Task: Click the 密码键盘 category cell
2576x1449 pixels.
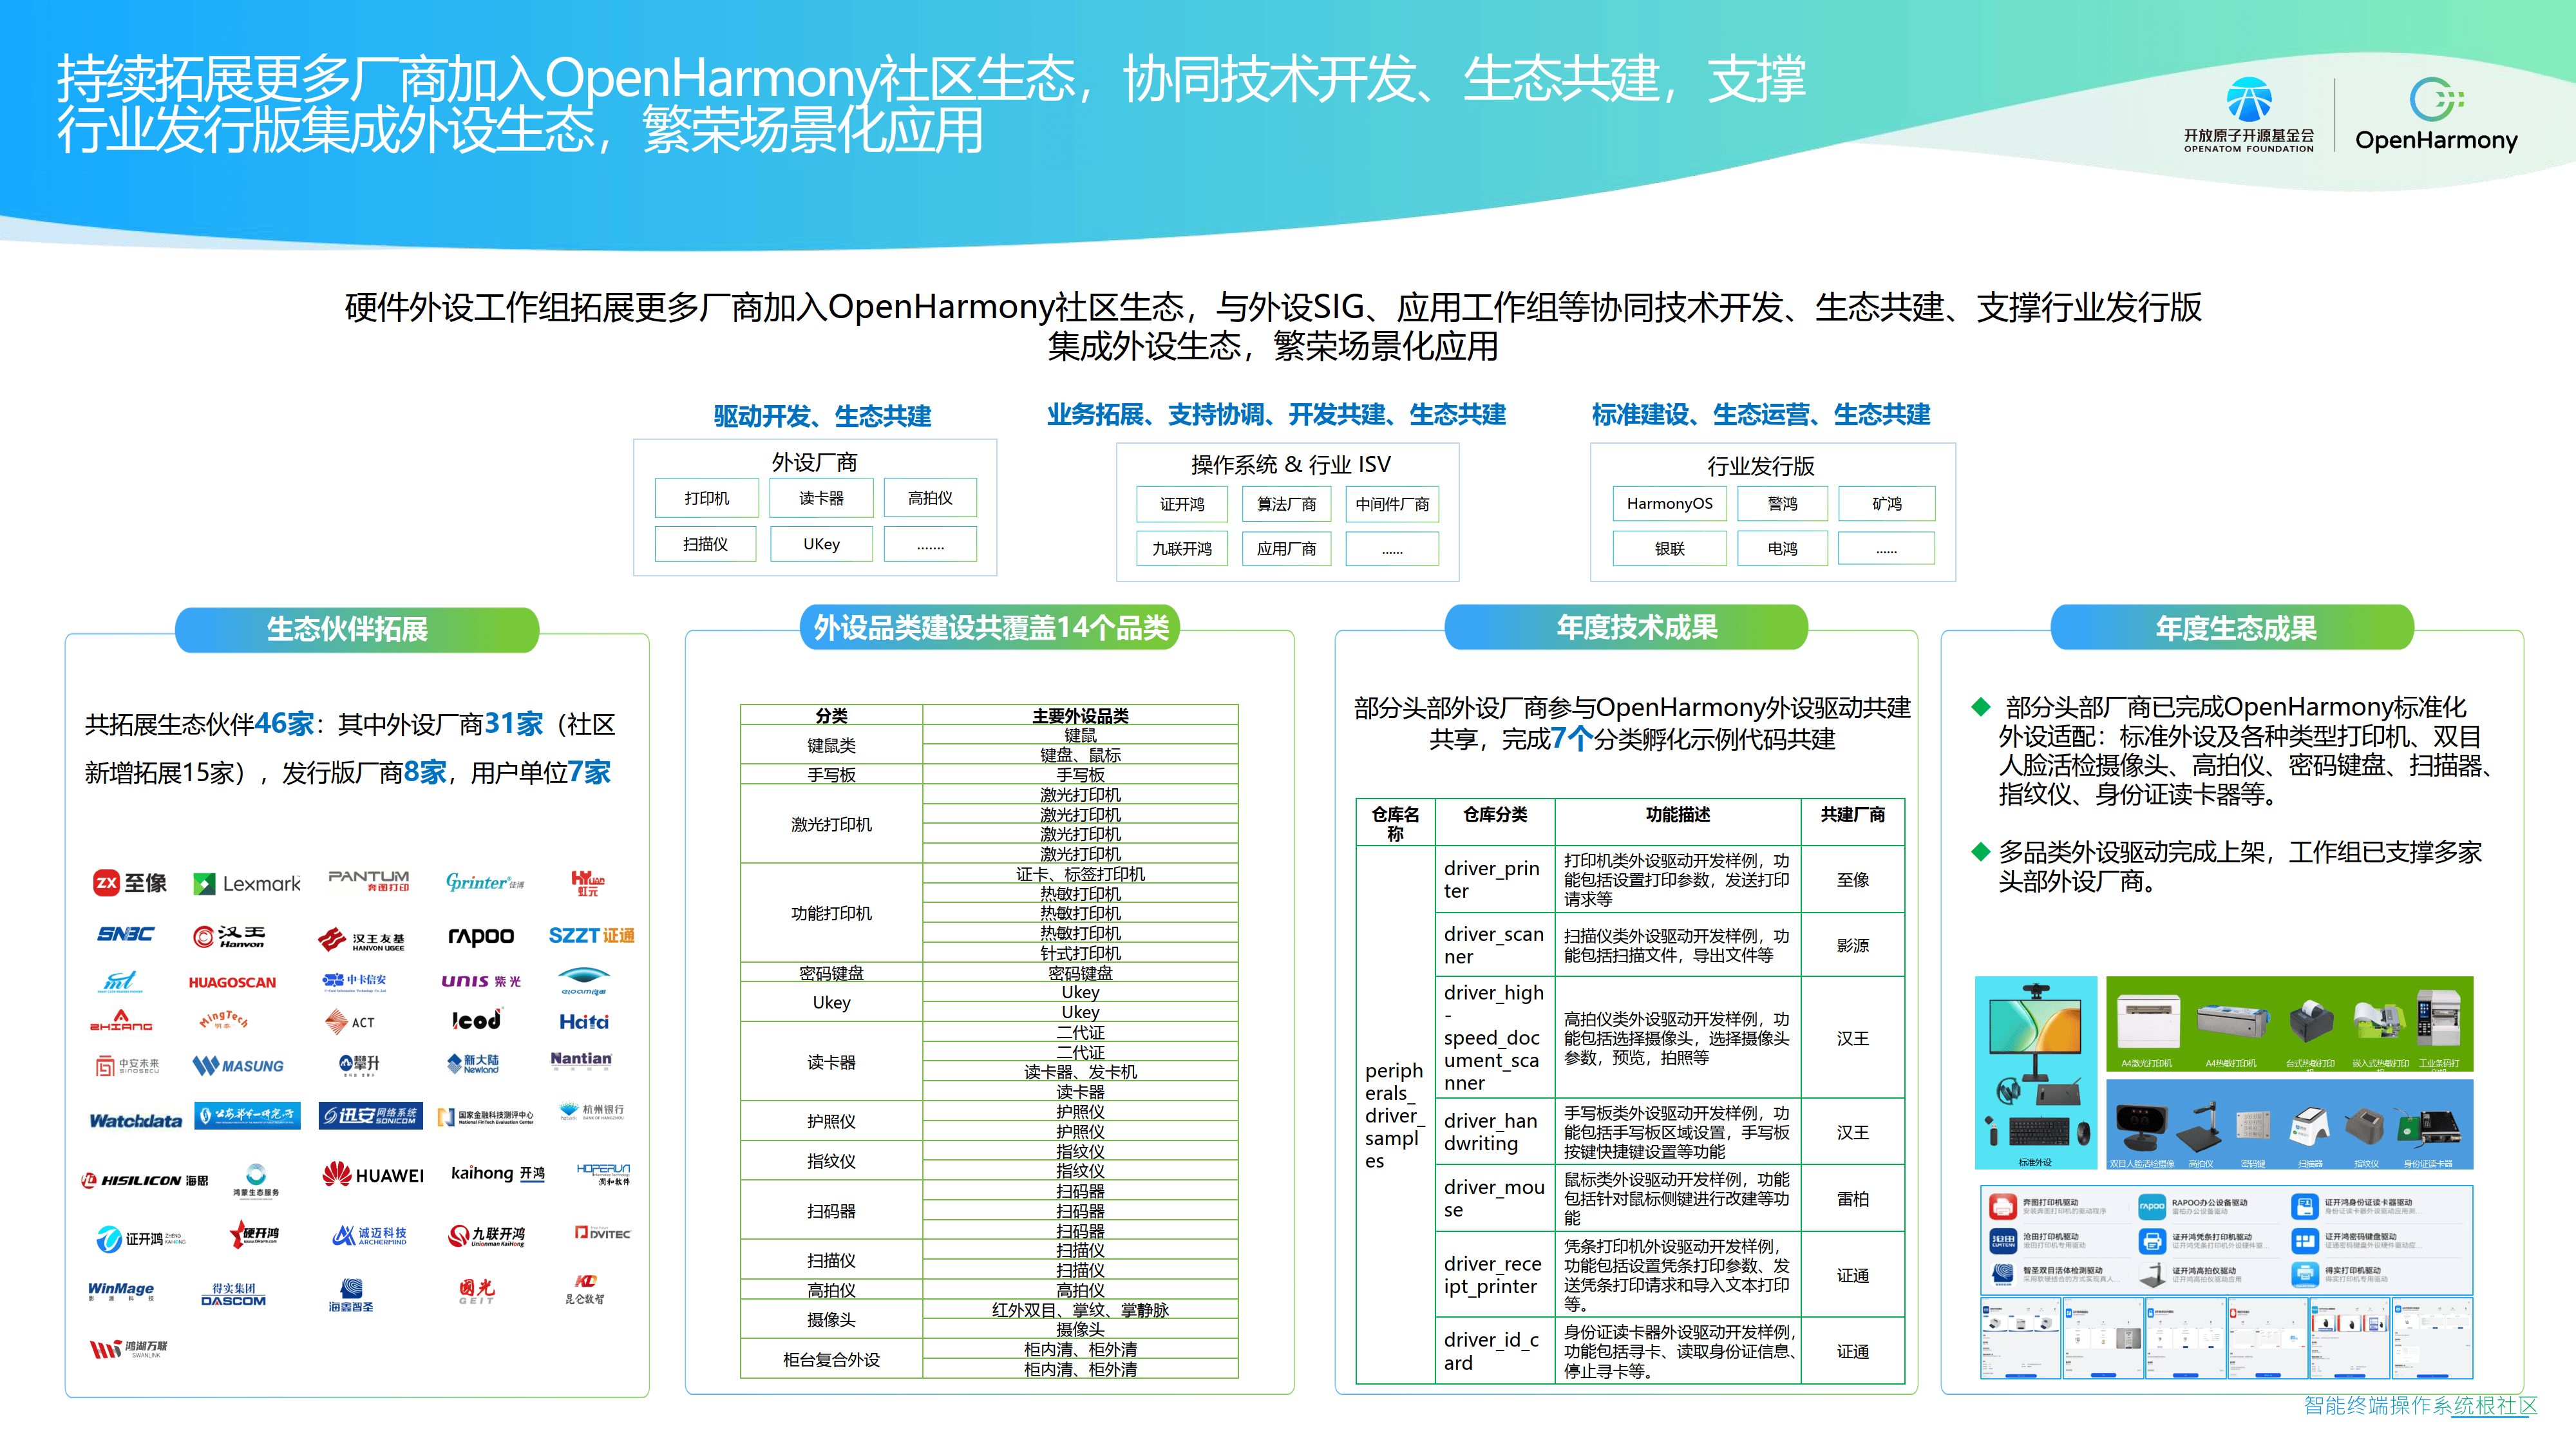Action: (831, 973)
